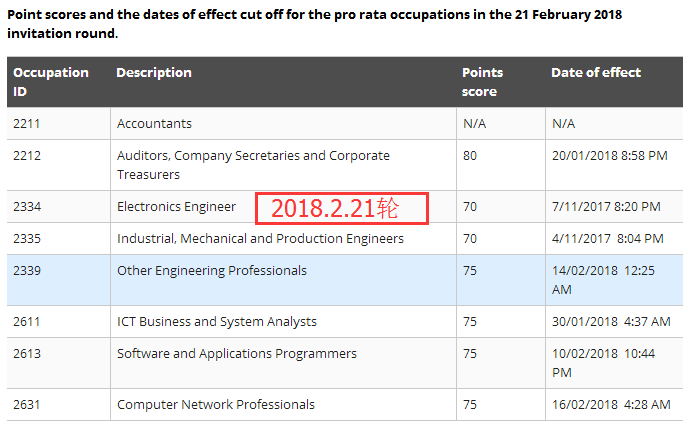Select ICT Business and System Analysts
This screenshot has width=692, height=427.
pos(217,322)
